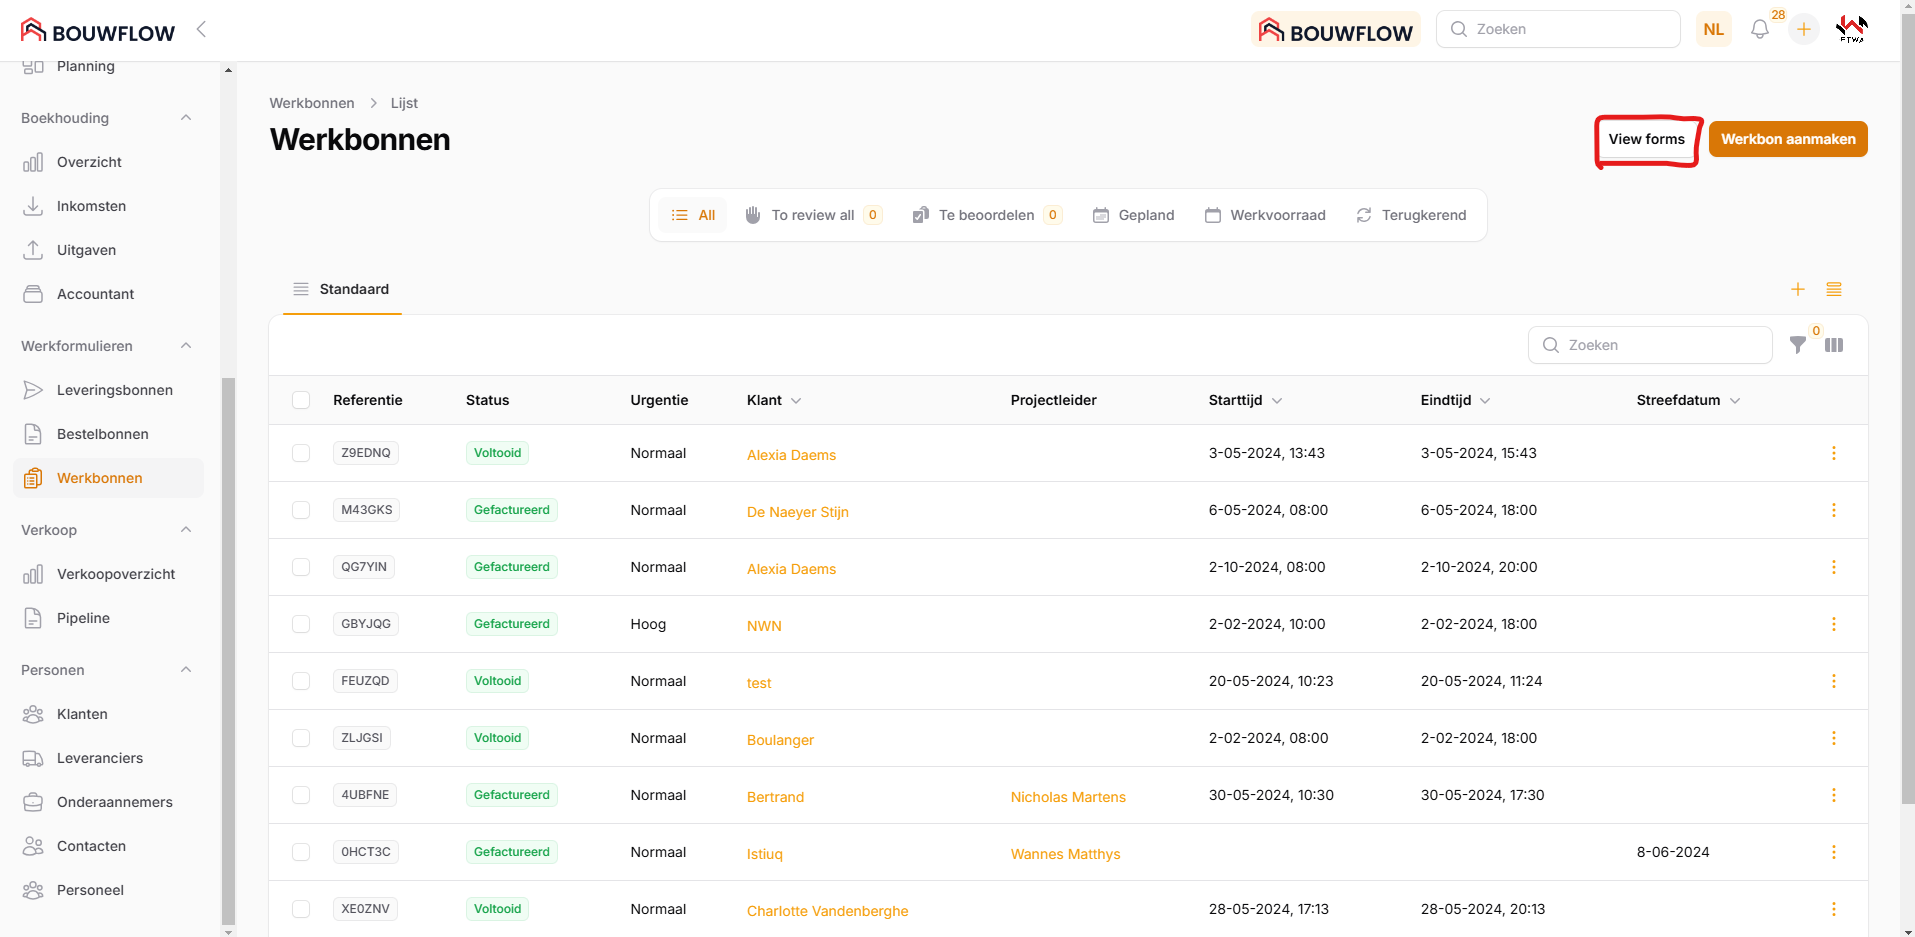Click the Werkbon aanmaken button
This screenshot has height=937, width=1915.
pos(1787,139)
